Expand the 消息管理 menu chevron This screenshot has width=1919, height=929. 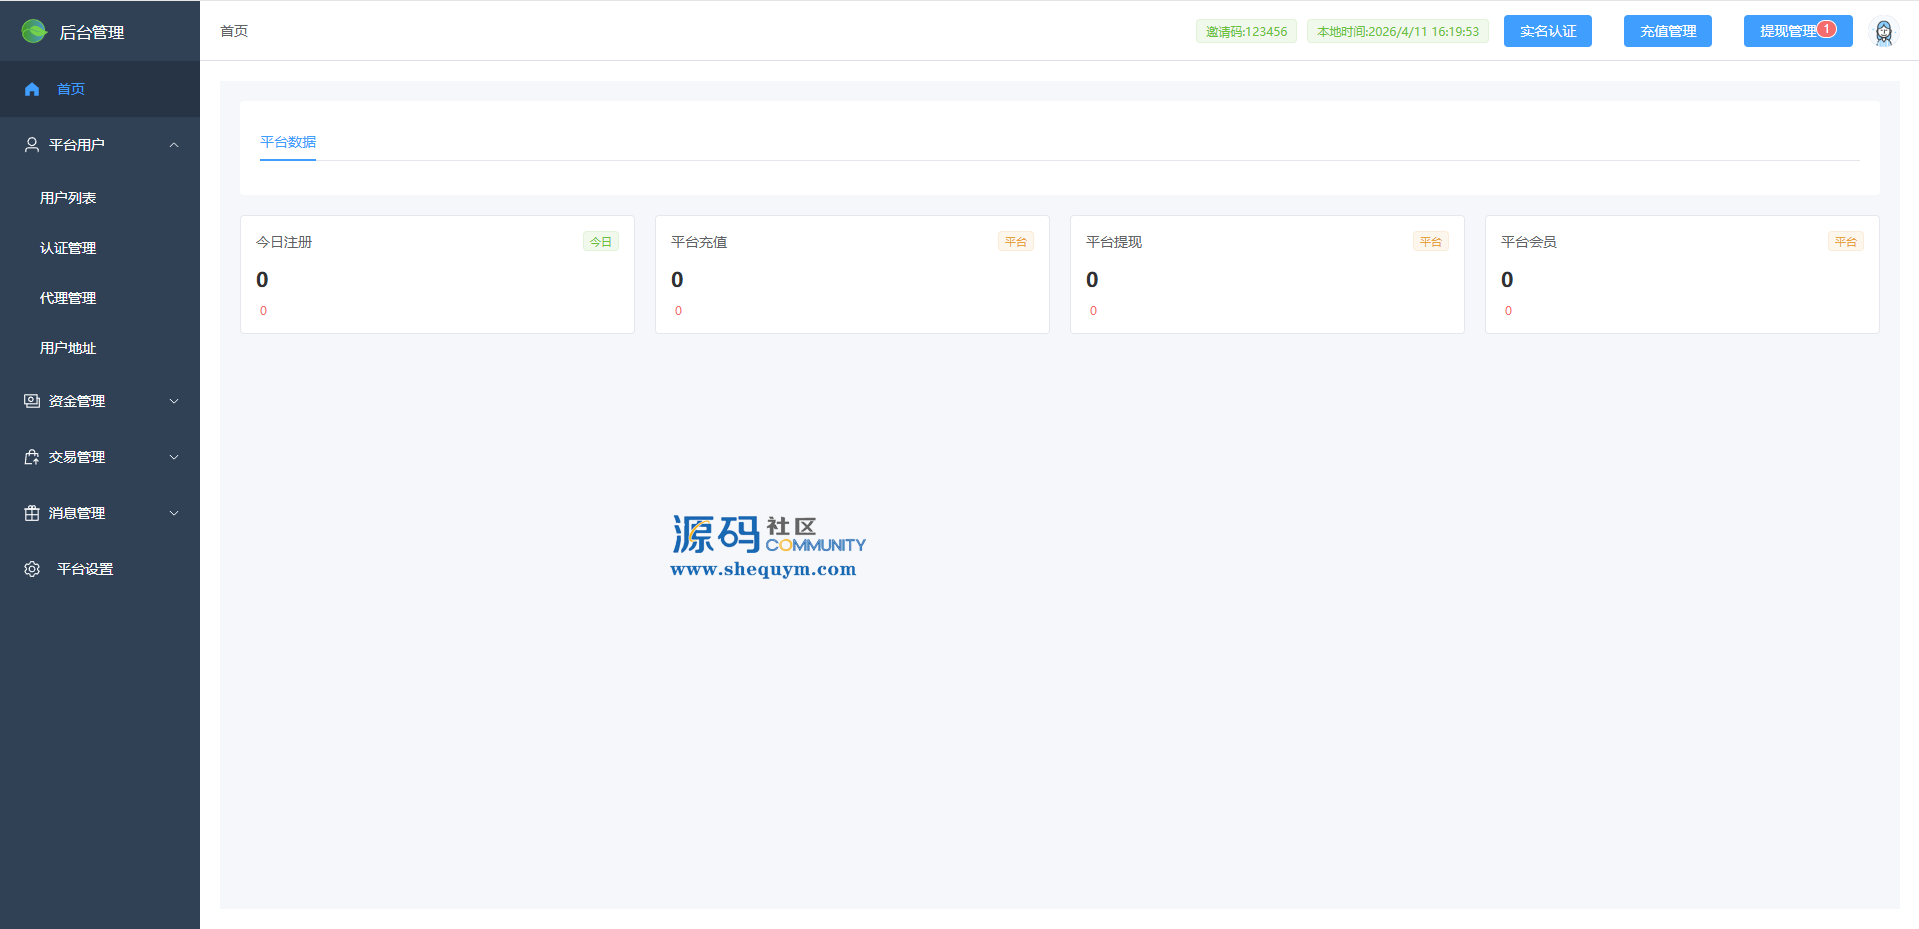pyautogui.click(x=174, y=513)
